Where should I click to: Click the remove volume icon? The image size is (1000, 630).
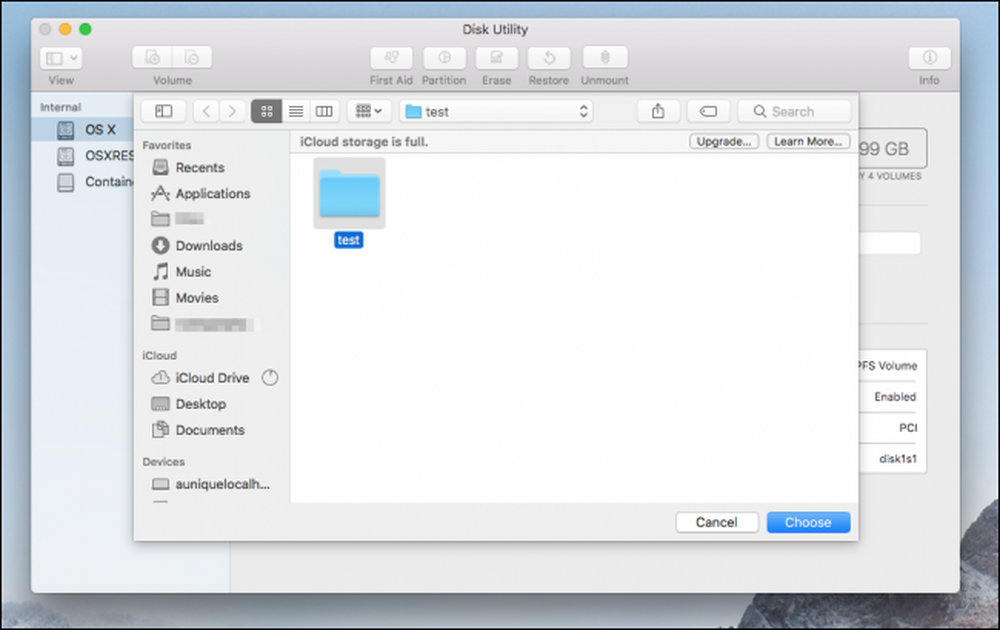point(192,57)
